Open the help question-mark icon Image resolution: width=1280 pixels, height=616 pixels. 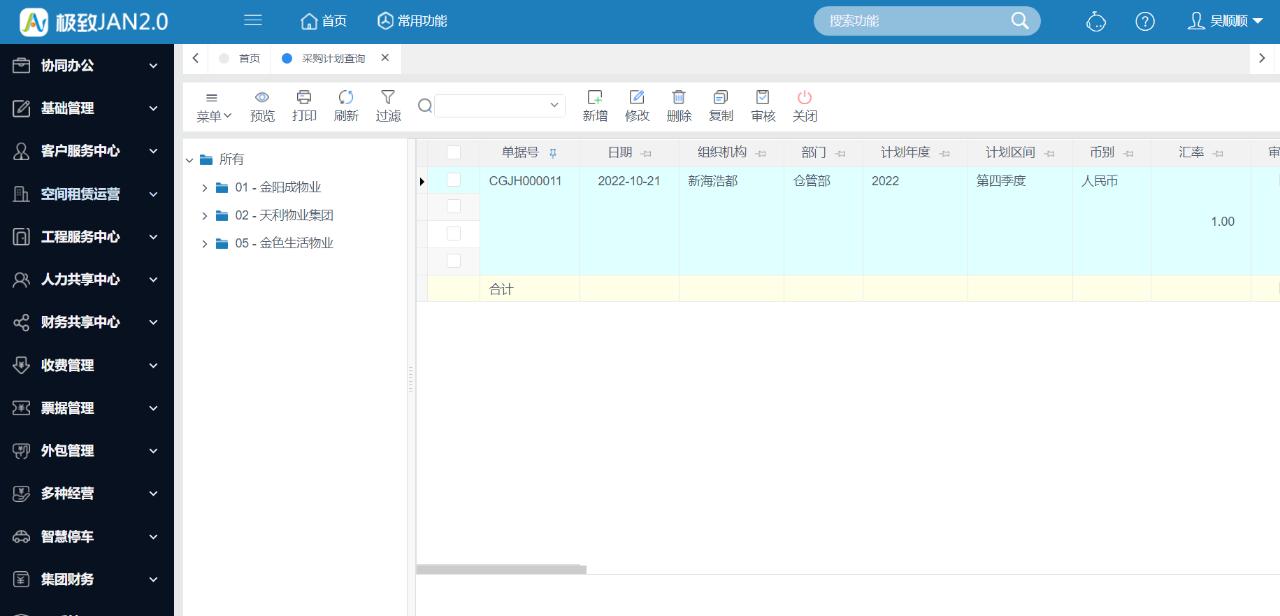click(1145, 21)
